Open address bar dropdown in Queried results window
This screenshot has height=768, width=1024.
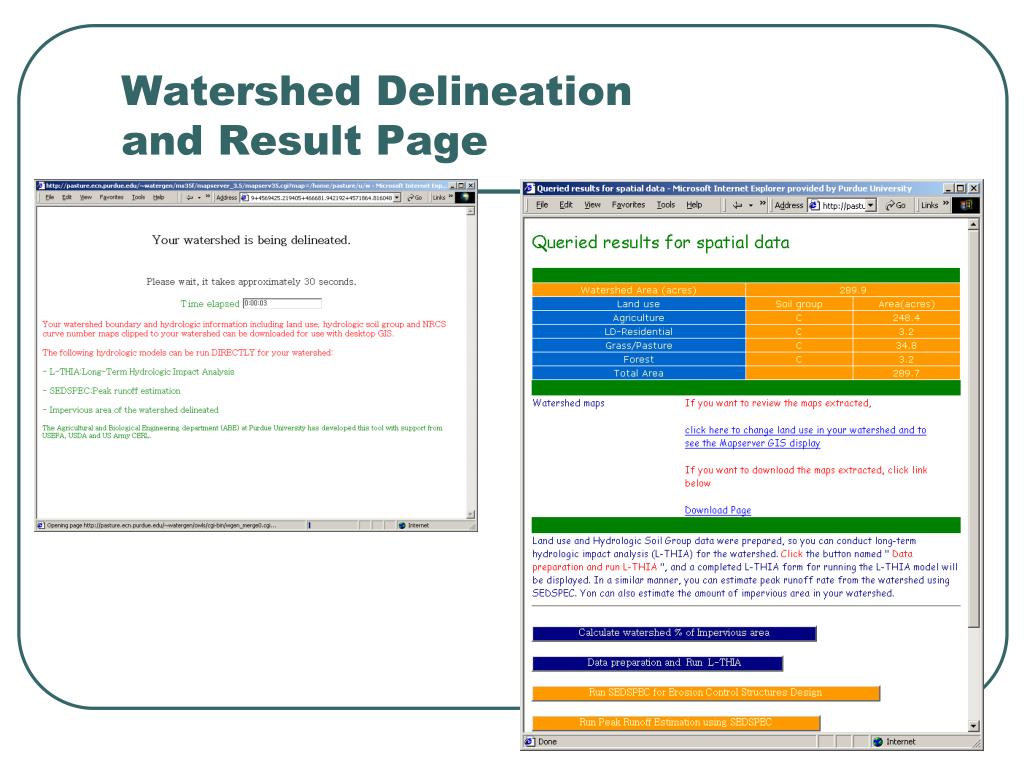tap(871, 206)
